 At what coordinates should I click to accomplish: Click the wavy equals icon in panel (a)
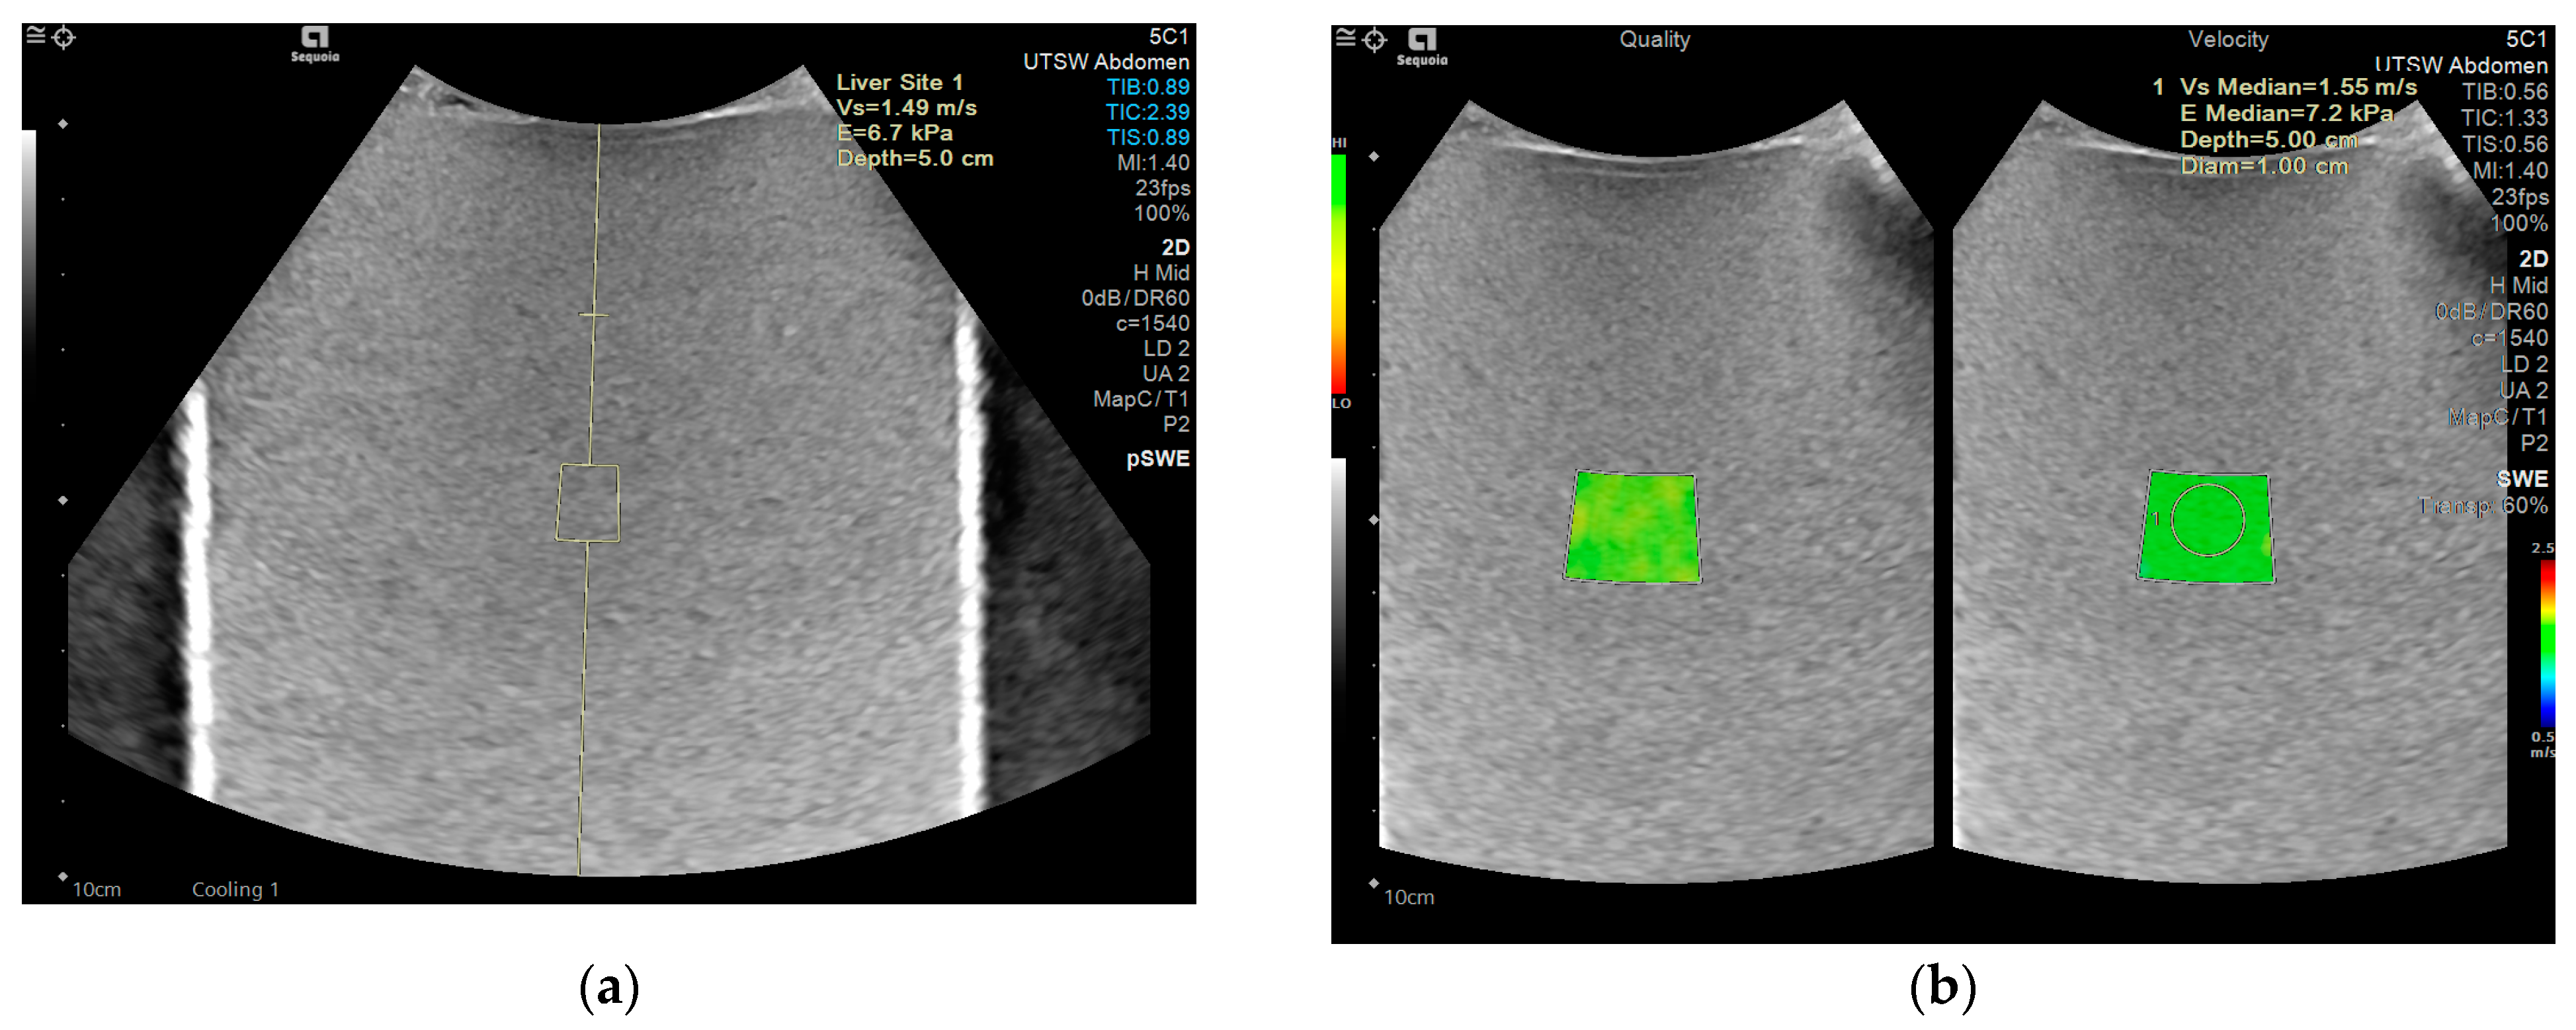point(36,36)
